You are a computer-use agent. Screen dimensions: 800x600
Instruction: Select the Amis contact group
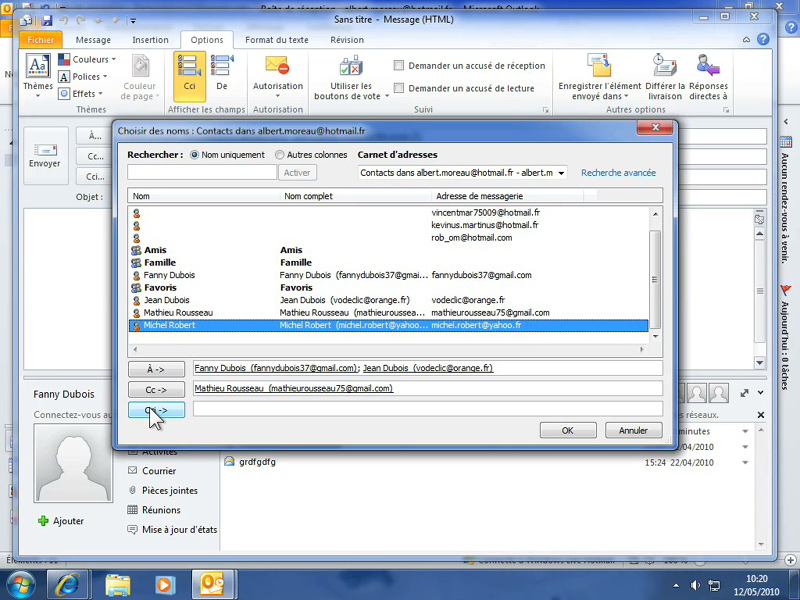coord(388,250)
